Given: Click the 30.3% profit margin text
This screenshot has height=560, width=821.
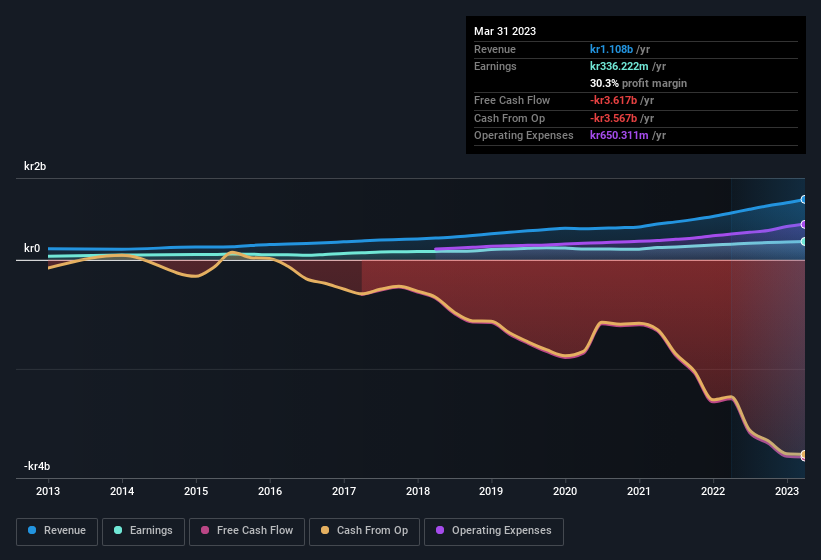Looking at the screenshot, I should tap(638, 83).
